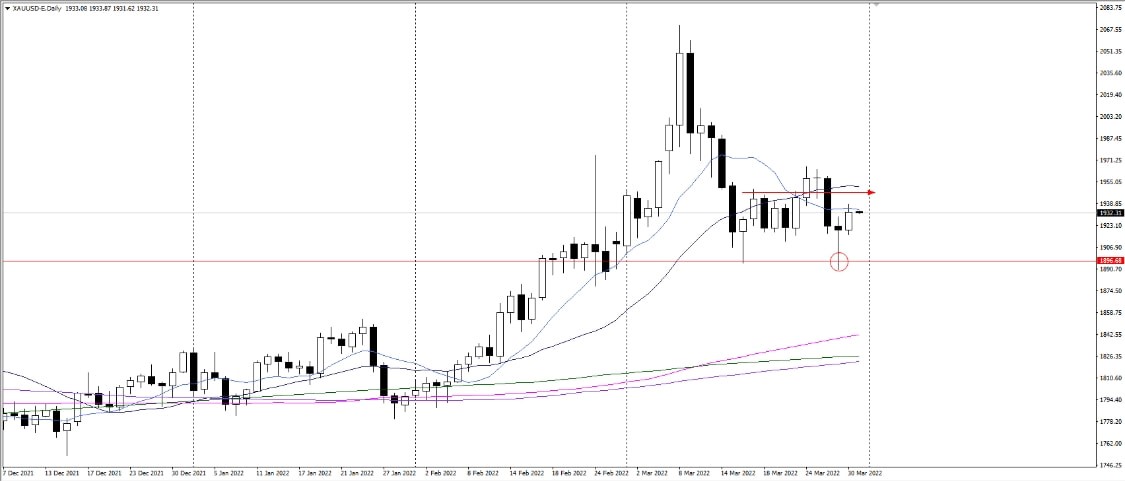The image size is (1125, 481).
Task: Click the XAUUSD-E,Daily symbol title
Action: 36,8
